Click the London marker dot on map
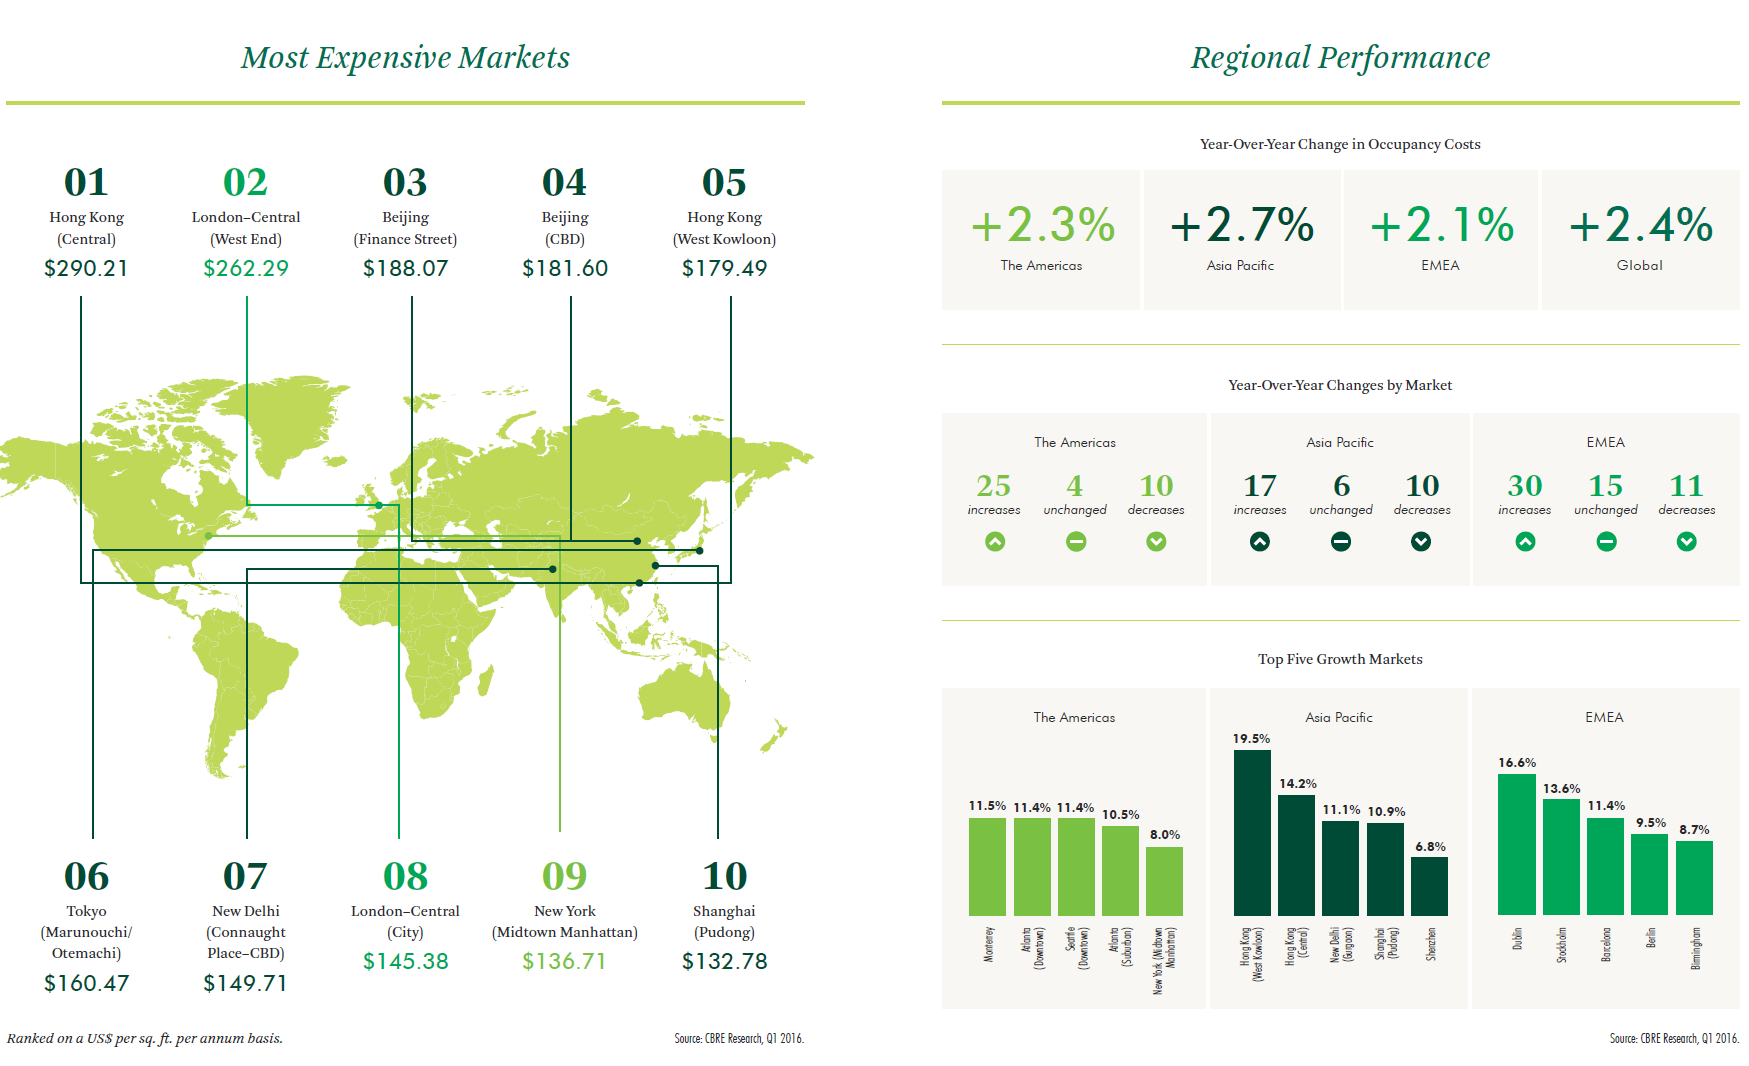The width and height of the screenshot is (1749, 1066). (379, 505)
